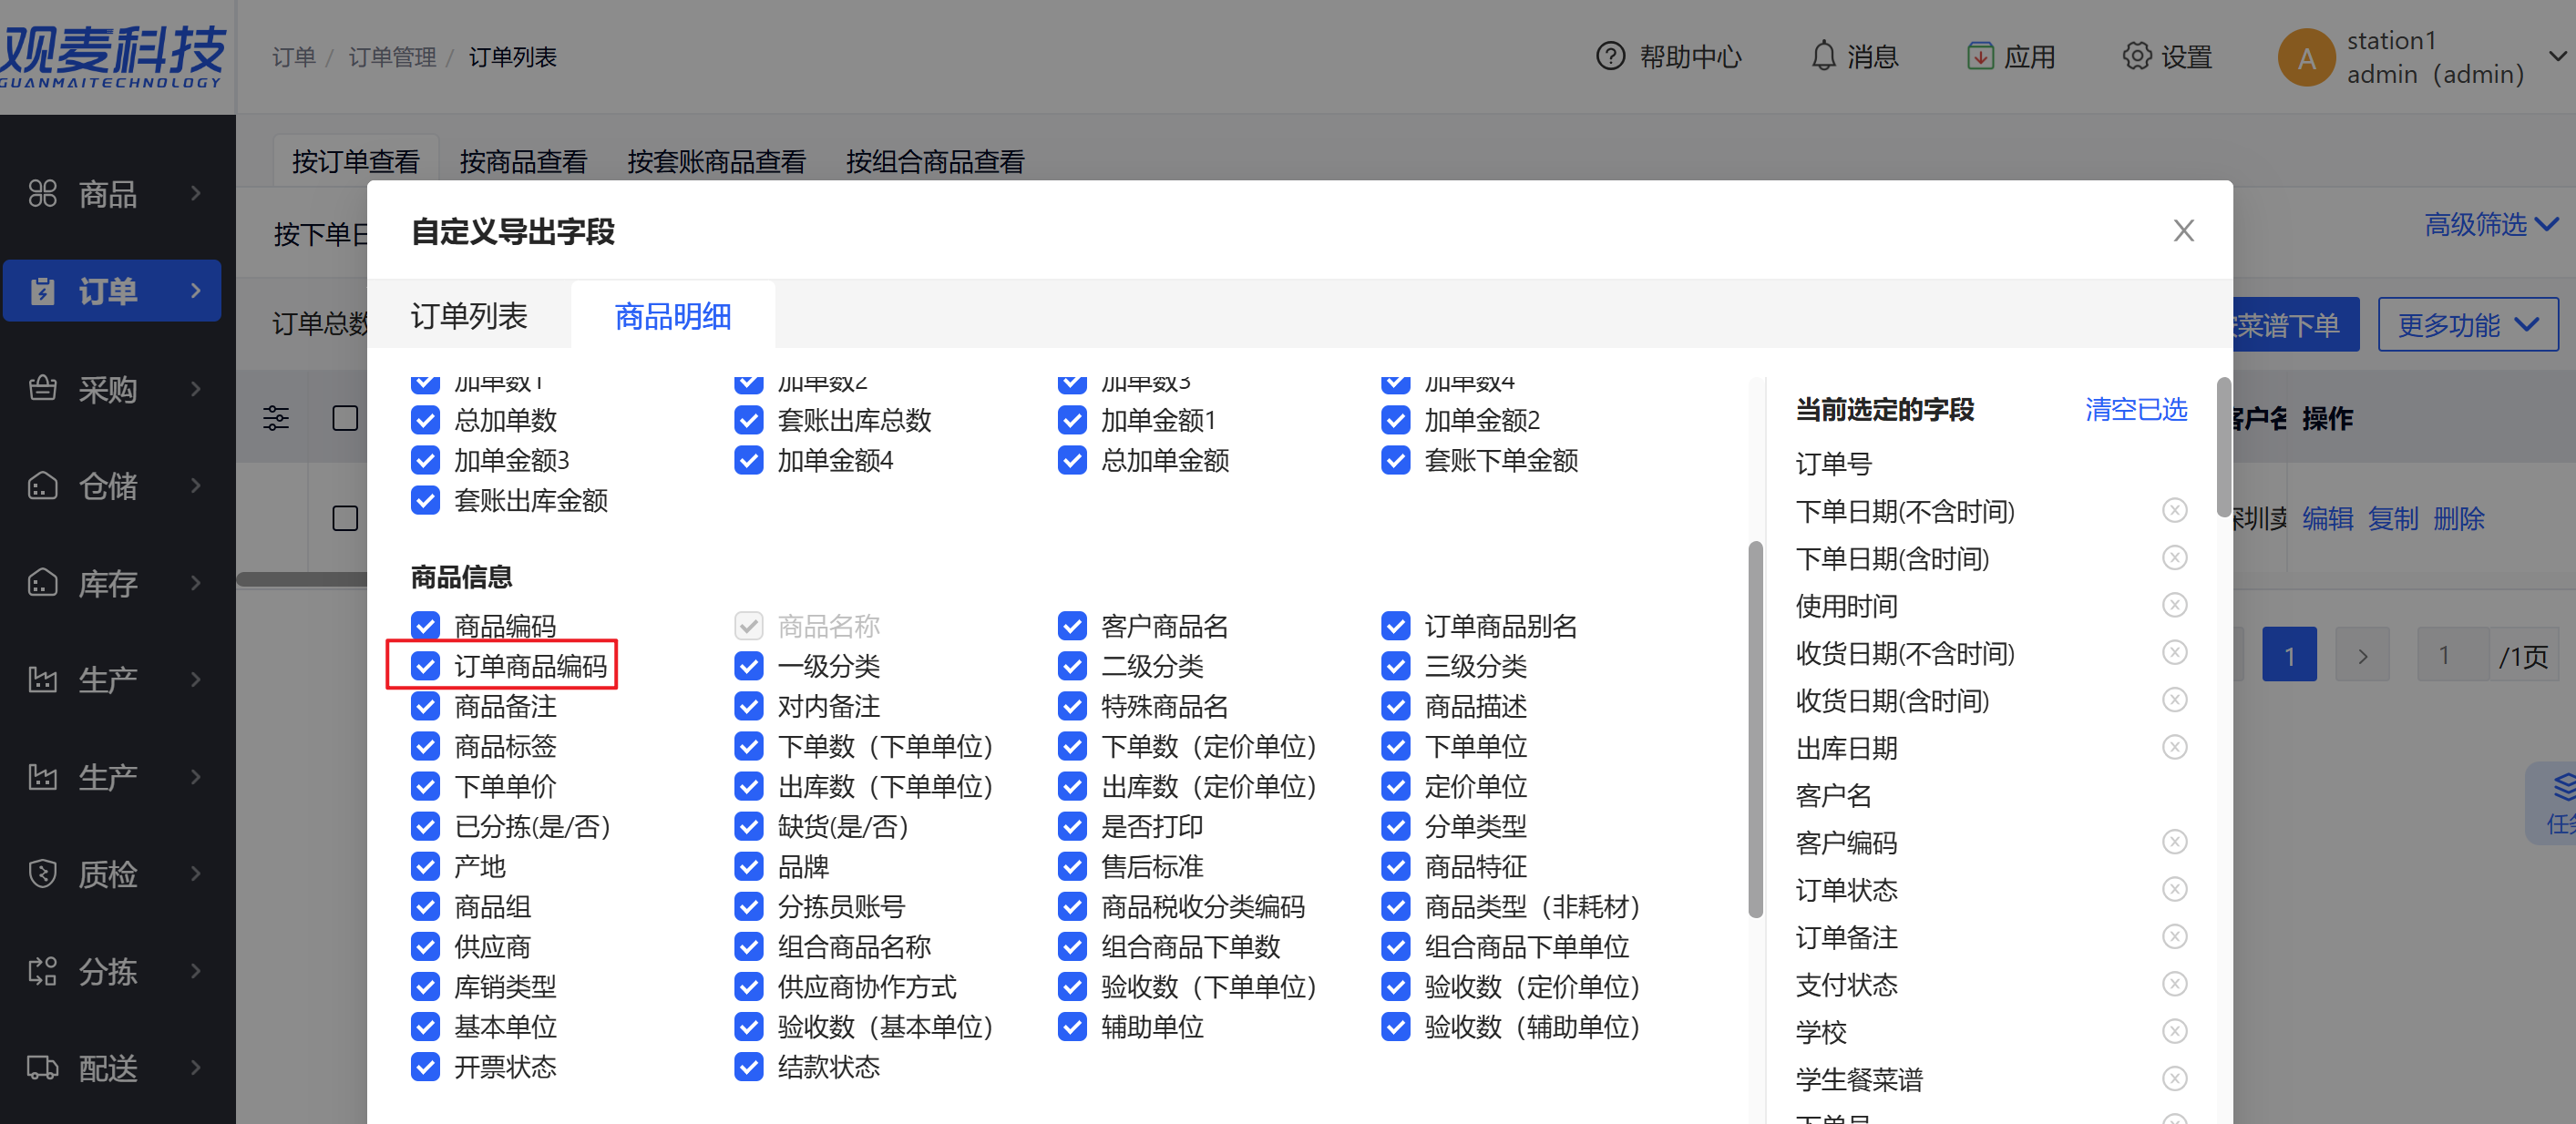Remove 使用时间 from selected fields
Image resolution: width=2576 pixels, height=1124 pixels.
tap(2174, 605)
